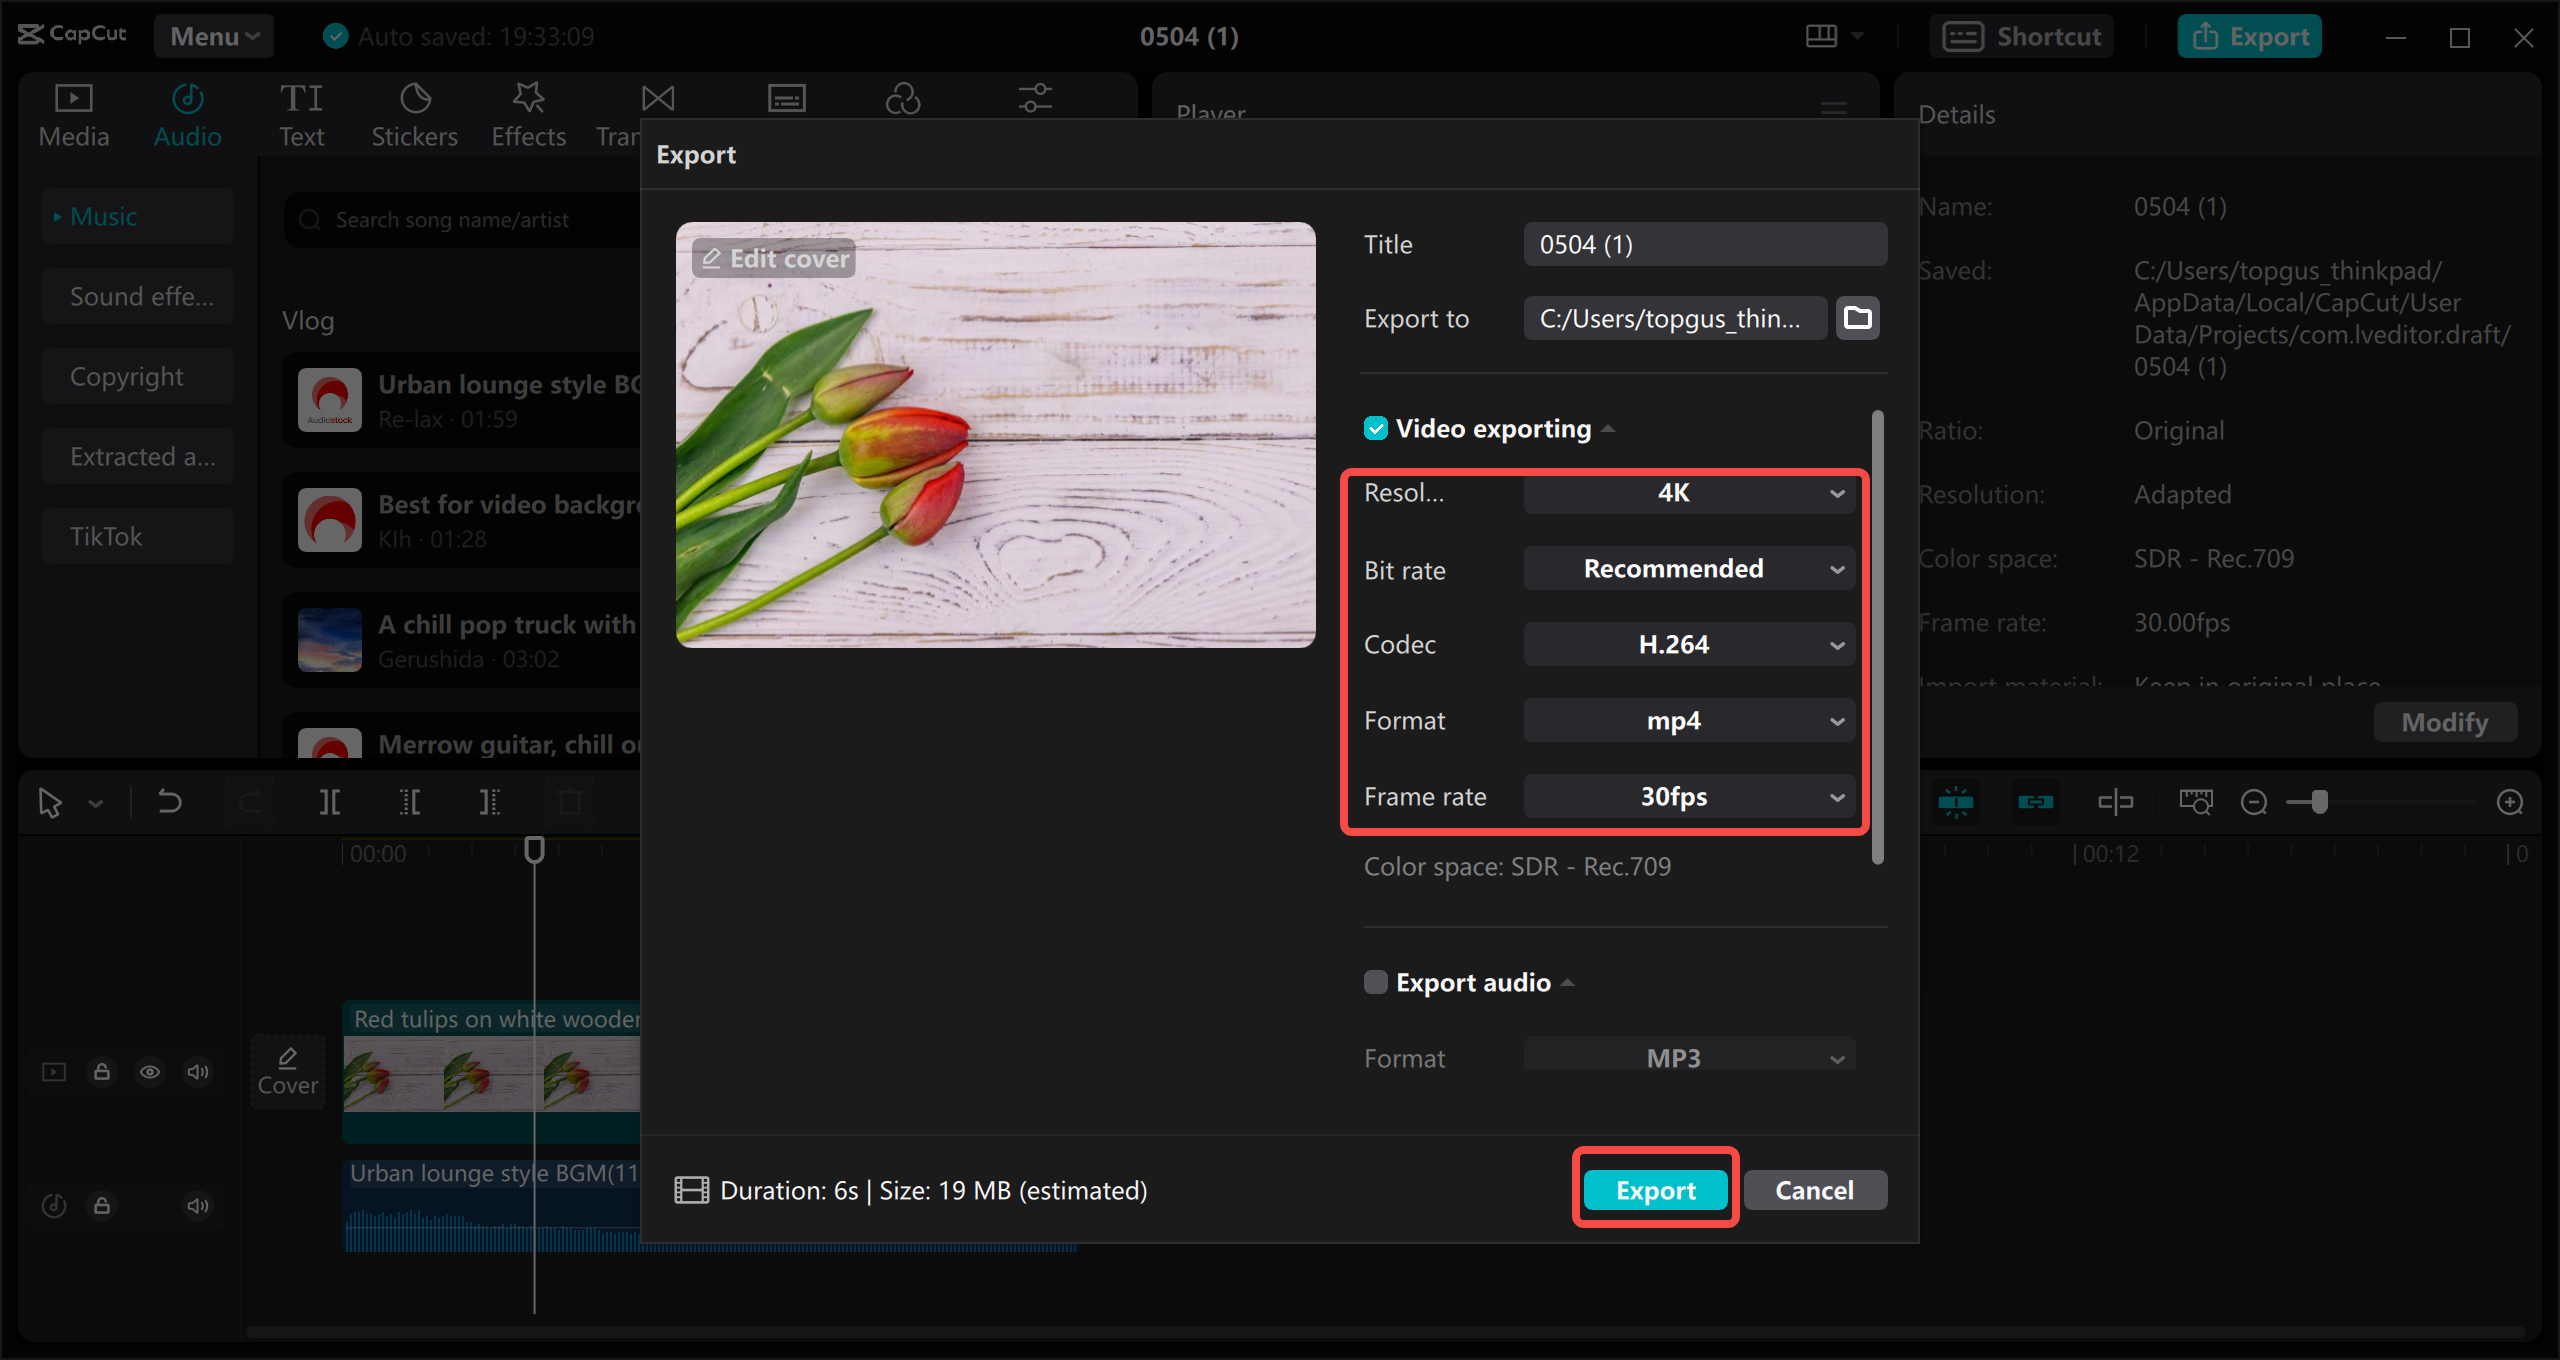The height and width of the screenshot is (1360, 2560).
Task: Click the Cancel button
Action: point(1815,1190)
